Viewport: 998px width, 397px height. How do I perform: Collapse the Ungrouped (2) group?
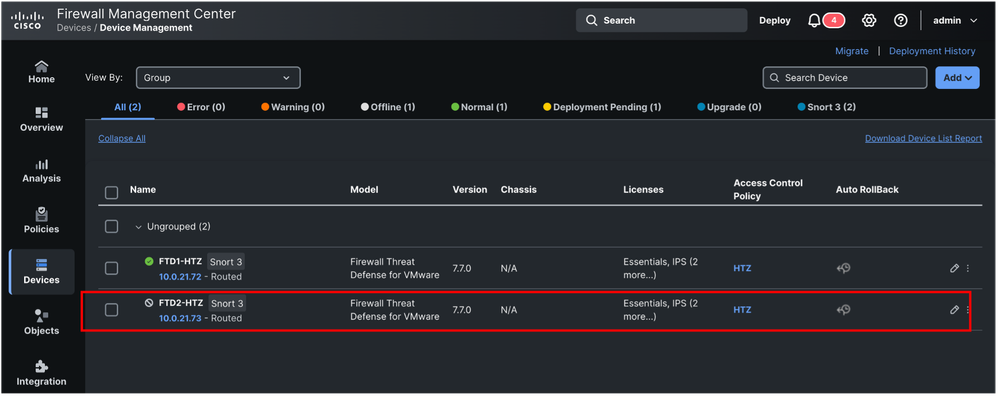[139, 227]
